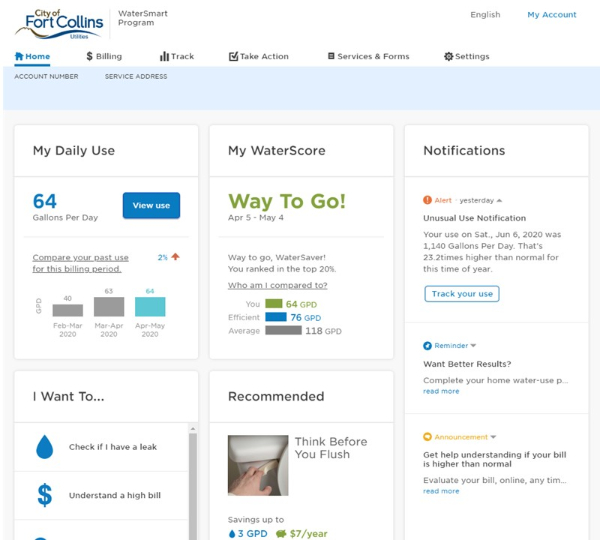Open the Take Action tab

258,57
